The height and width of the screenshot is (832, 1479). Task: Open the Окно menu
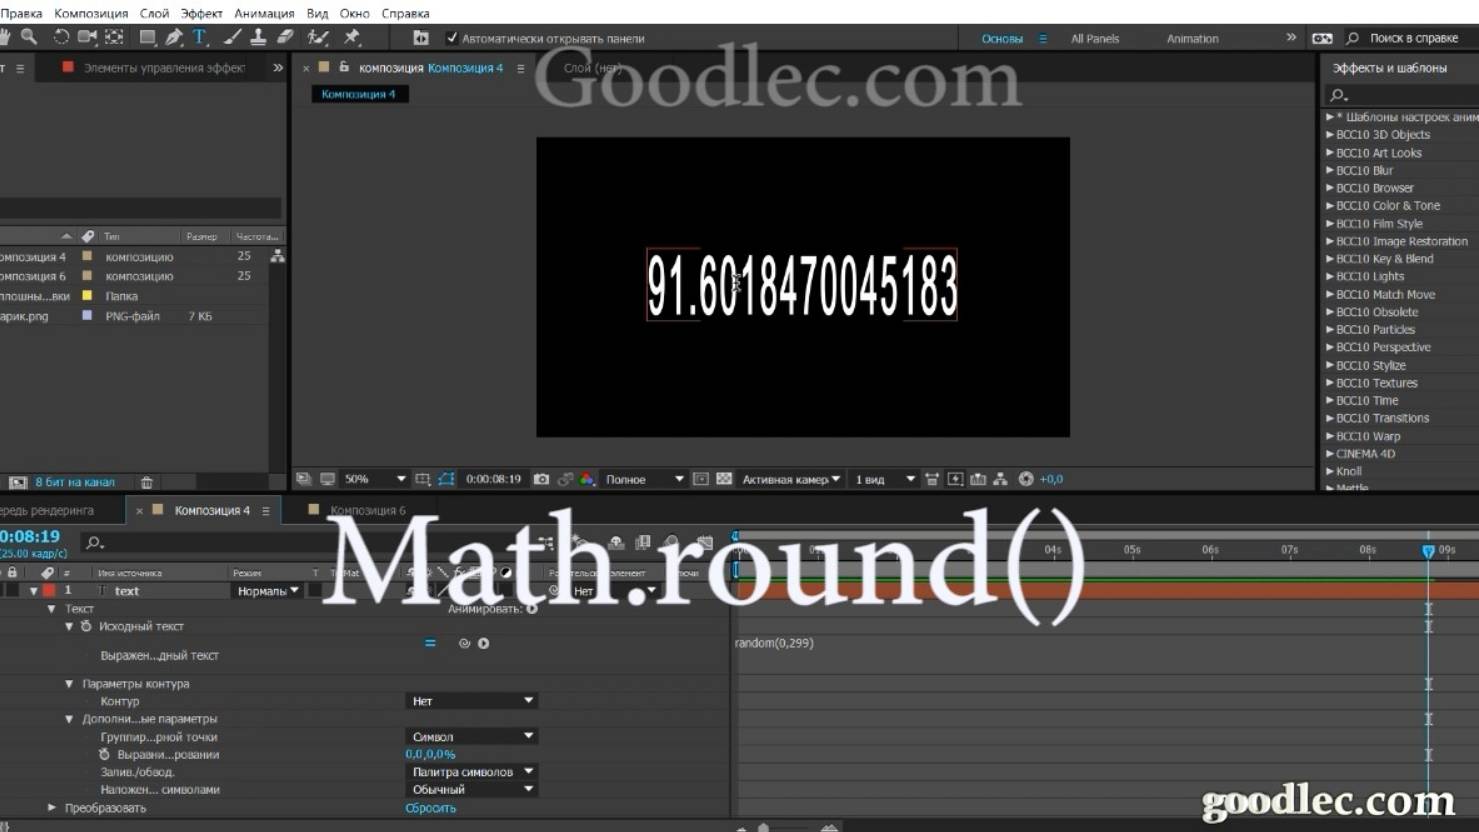coord(354,13)
